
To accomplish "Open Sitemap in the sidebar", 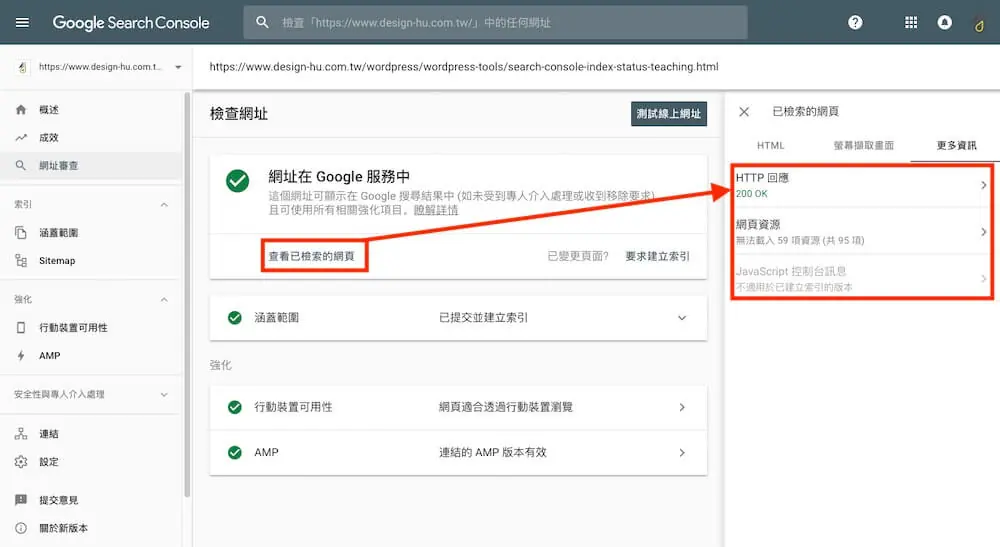I will coord(57,260).
